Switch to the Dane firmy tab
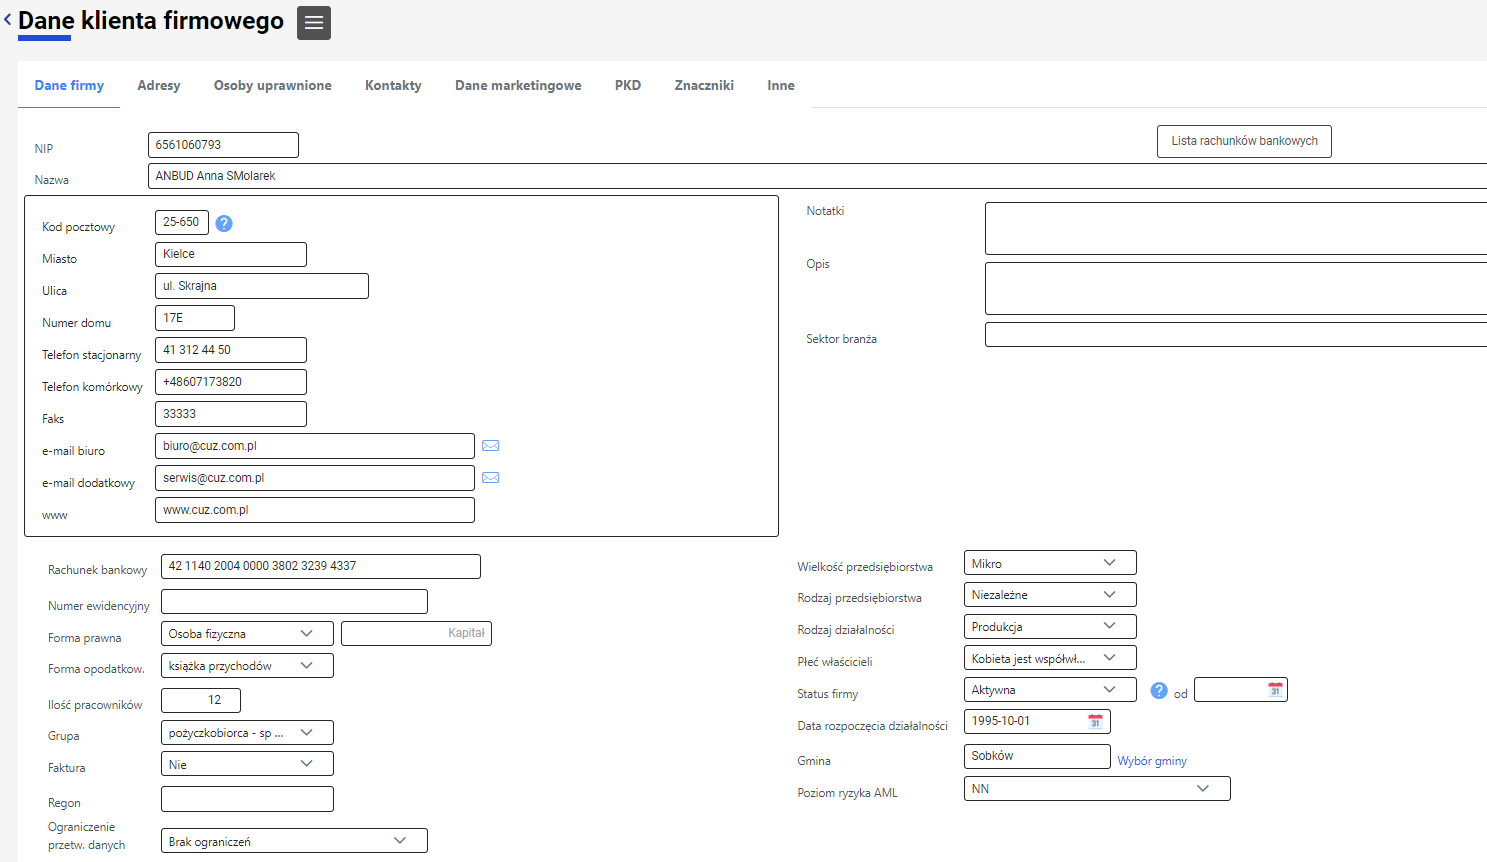The width and height of the screenshot is (1487, 862). tap(69, 85)
